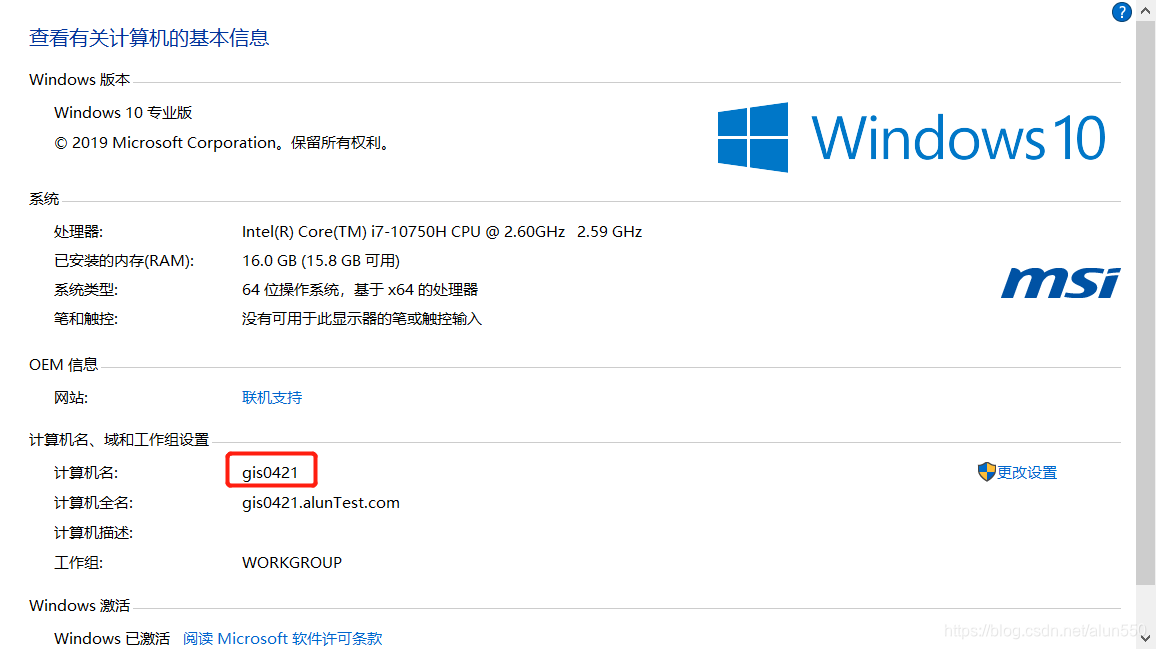Screen dimensions: 1156x649
Task: Open the blue help question mark icon
Action: (1121, 12)
